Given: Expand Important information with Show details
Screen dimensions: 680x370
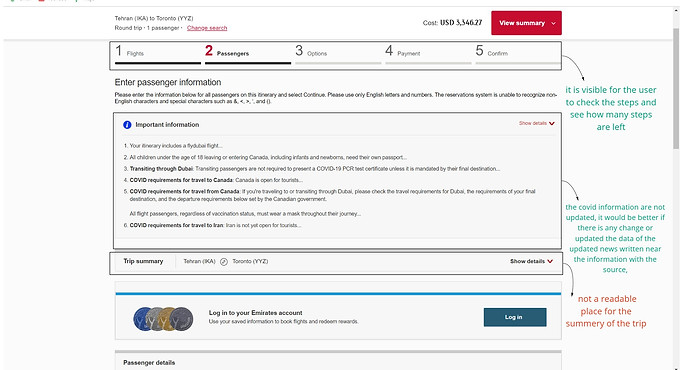Looking at the screenshot, I should click(536, 123).
